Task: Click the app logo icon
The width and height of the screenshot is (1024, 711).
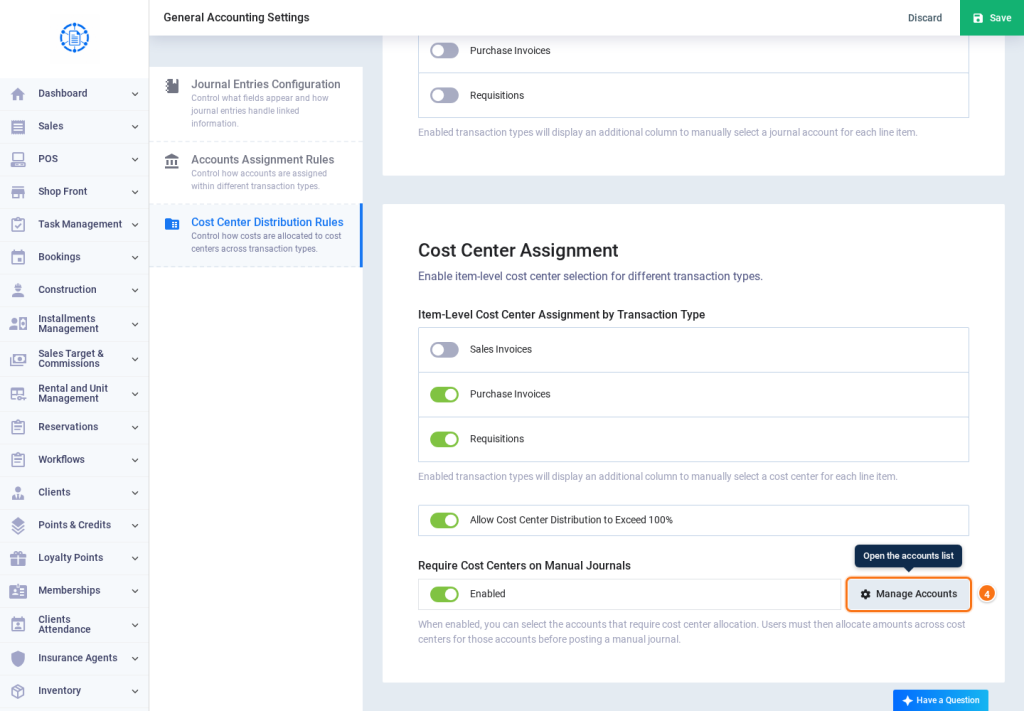Action: (x=74, y=38)
